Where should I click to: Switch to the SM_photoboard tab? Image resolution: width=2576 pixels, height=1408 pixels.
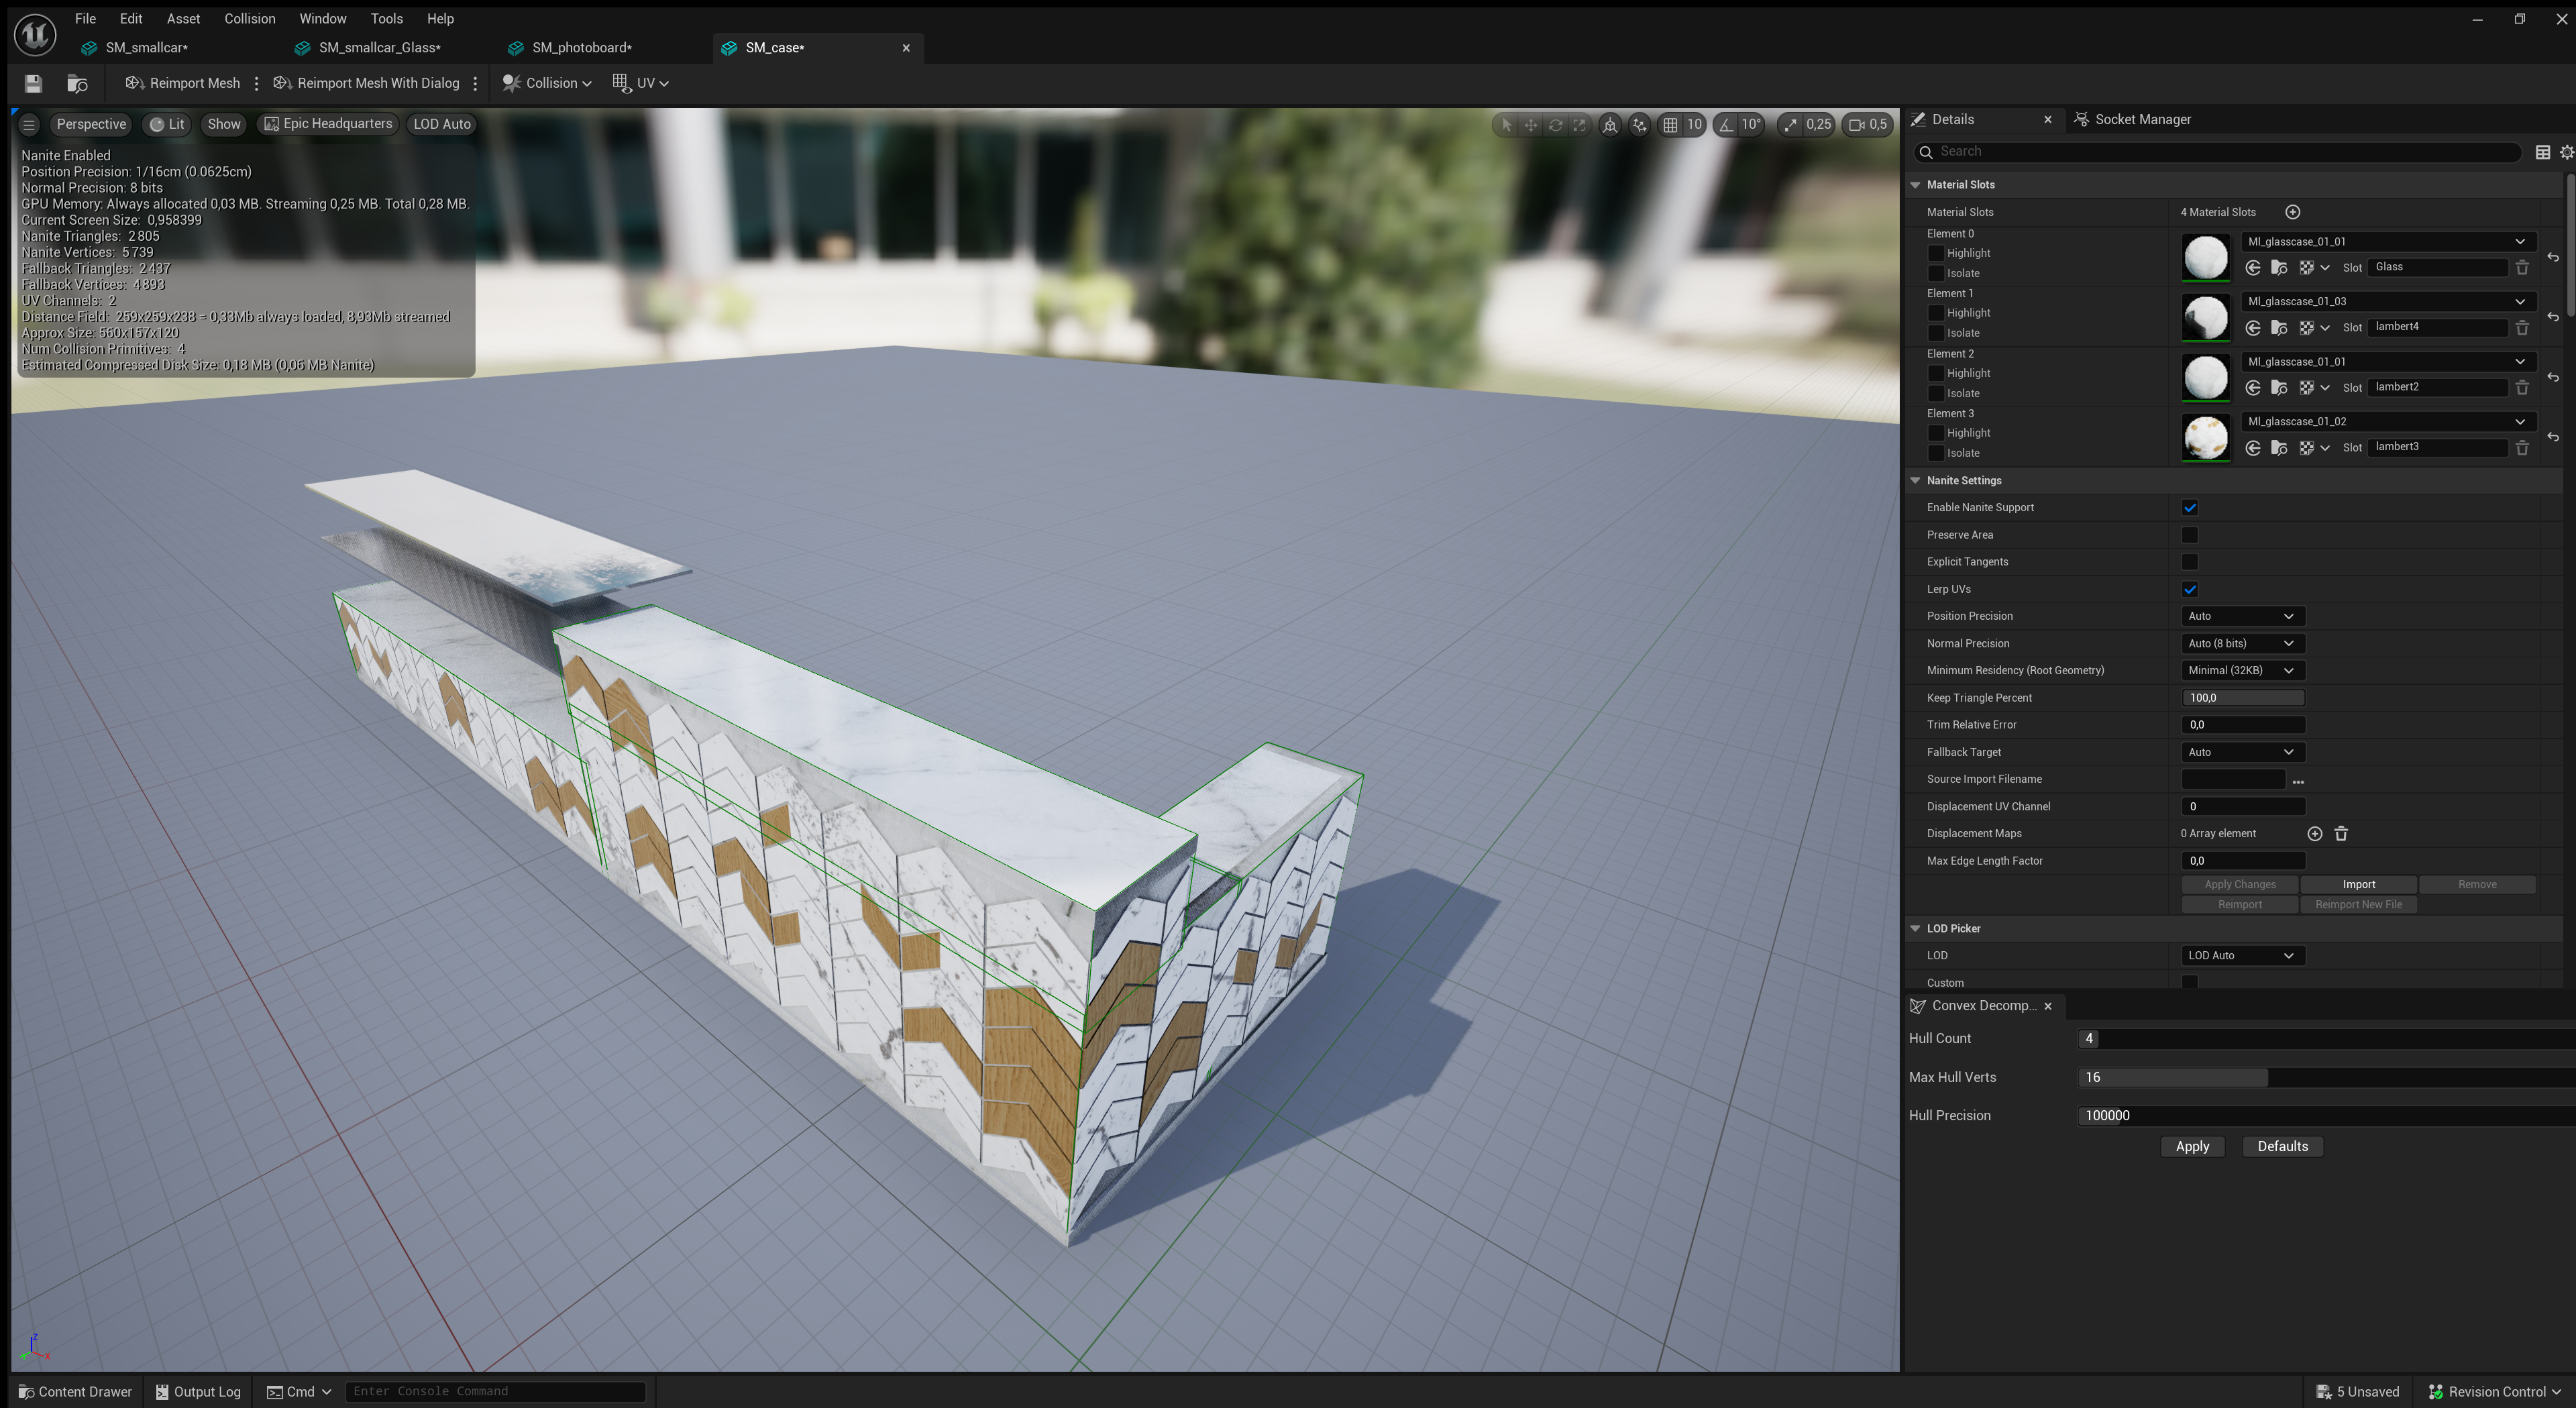click(x=581, y=47)
